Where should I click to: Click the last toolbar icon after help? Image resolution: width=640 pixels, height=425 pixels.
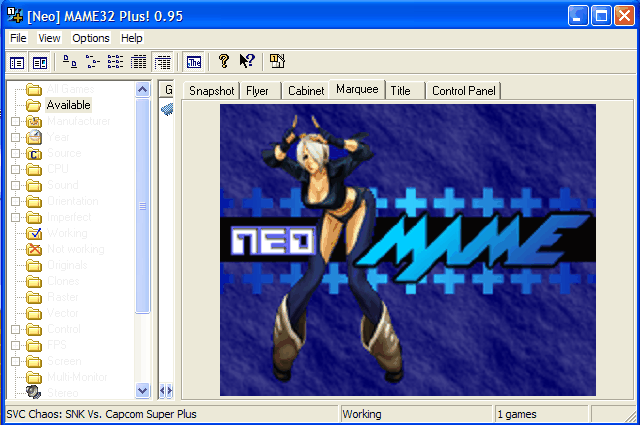click(x=277, y=61)
